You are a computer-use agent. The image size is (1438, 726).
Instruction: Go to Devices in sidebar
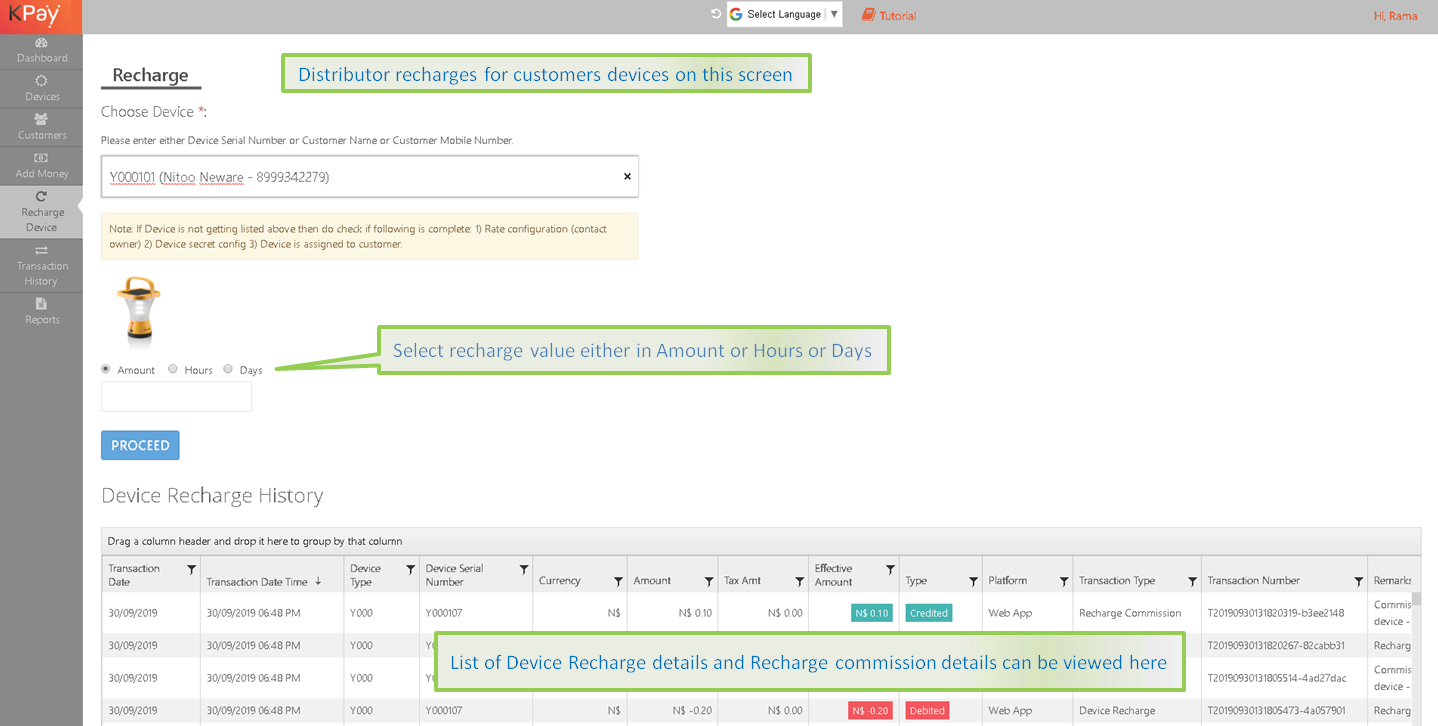pyautogui.click(x=41, y=88)
